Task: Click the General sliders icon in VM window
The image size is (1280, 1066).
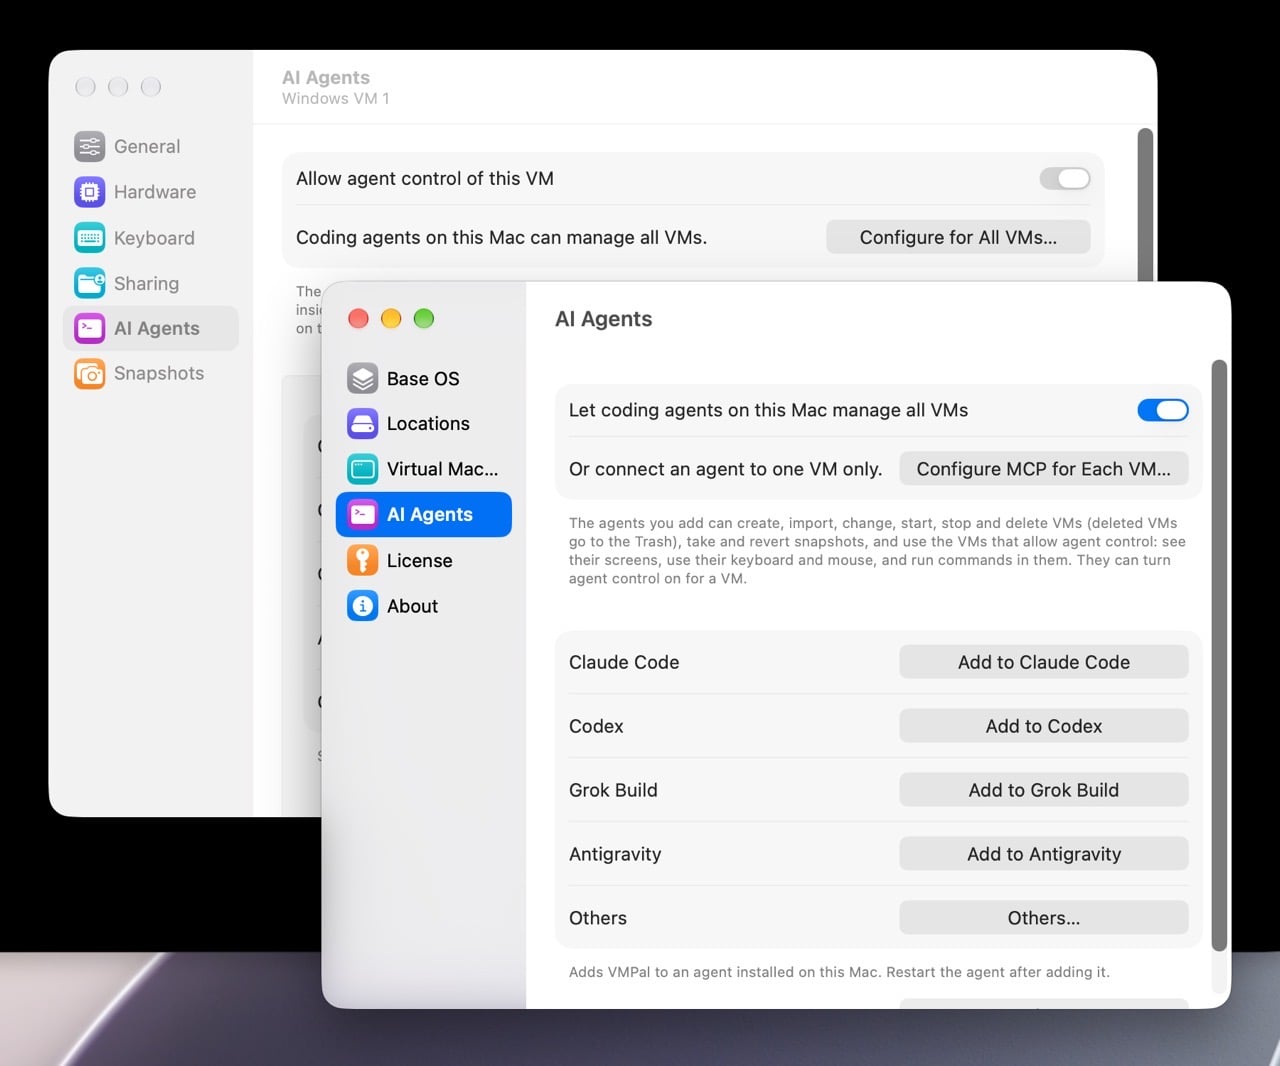Action: pyautogui.click(x=90, y=146)
